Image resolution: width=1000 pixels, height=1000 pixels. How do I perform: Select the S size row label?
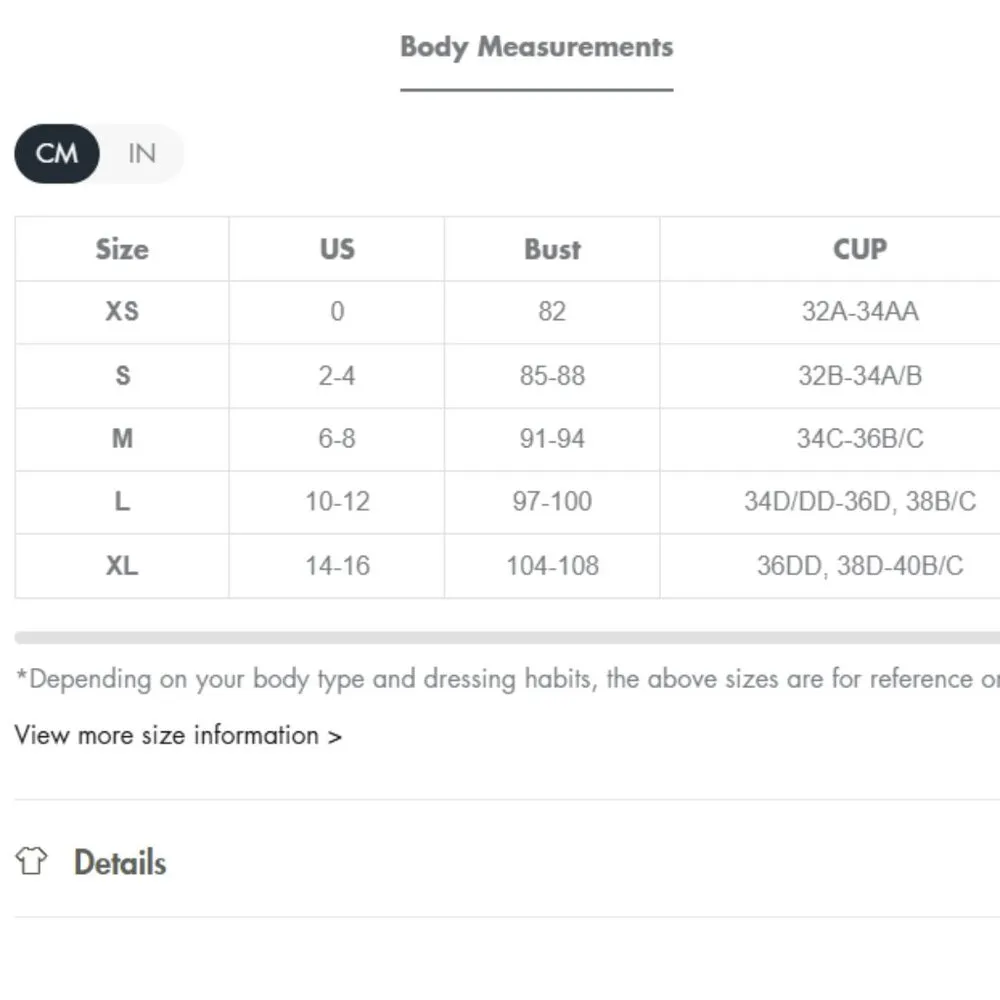click(122, 376)
